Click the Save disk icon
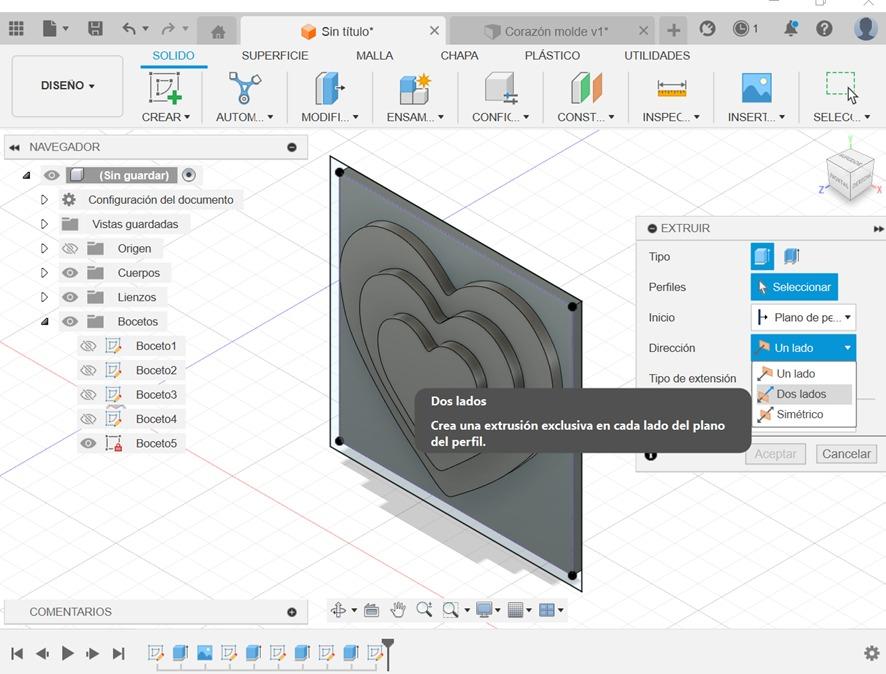This screenshot has height=674, width=886. point(95,29)
